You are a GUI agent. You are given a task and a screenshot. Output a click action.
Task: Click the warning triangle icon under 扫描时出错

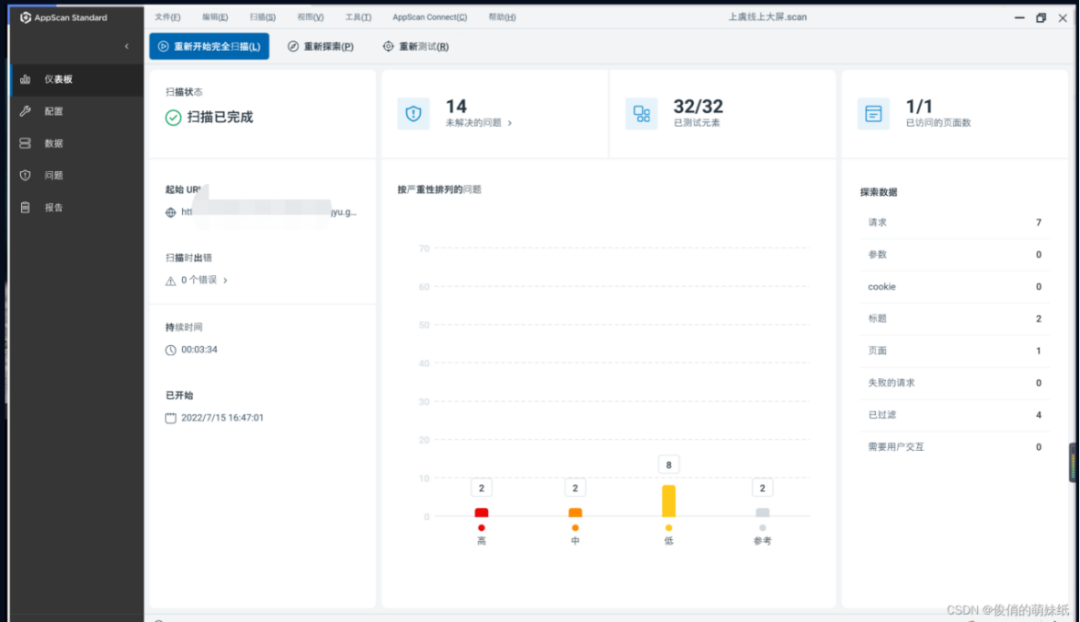tap(171, 280)
